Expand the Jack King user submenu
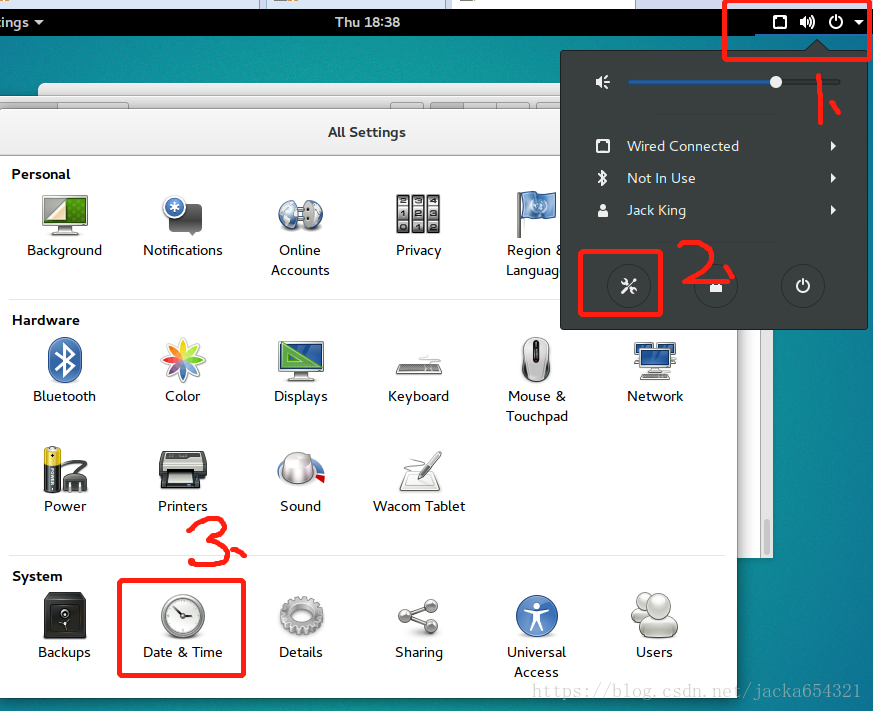The height and width of the screenshot is (711, 873). coord(715,210)
